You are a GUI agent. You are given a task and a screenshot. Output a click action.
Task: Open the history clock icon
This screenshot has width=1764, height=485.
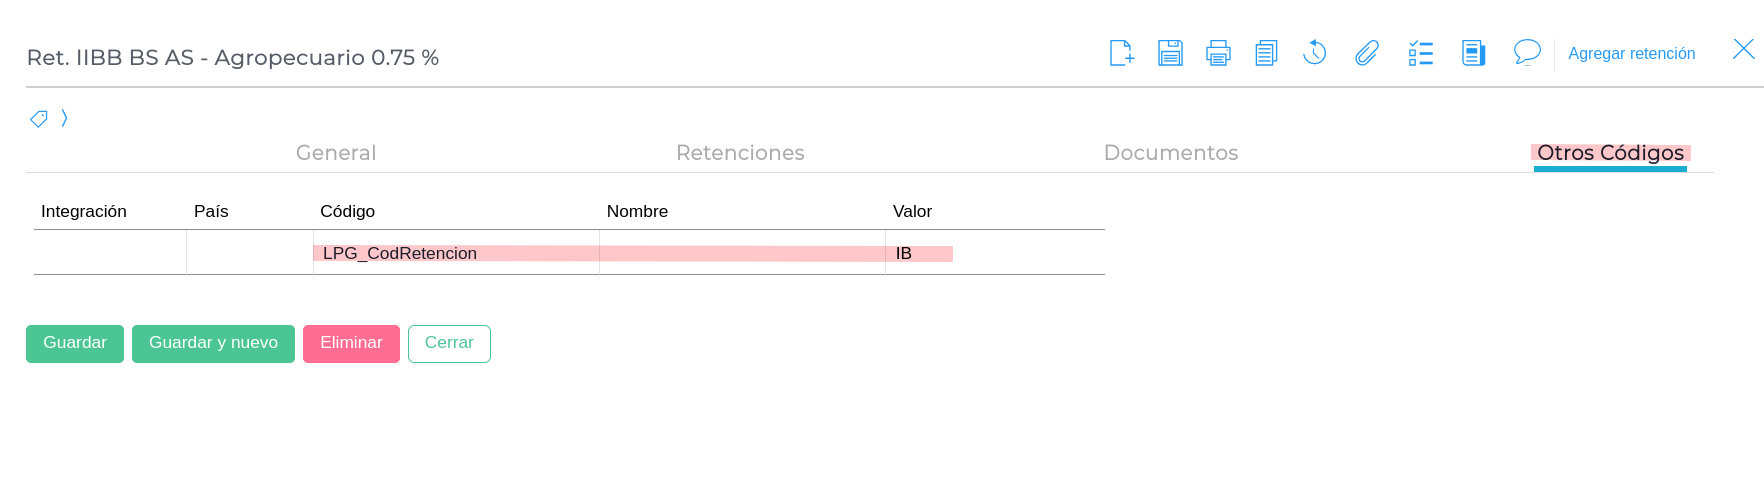tap(1315, 53)
